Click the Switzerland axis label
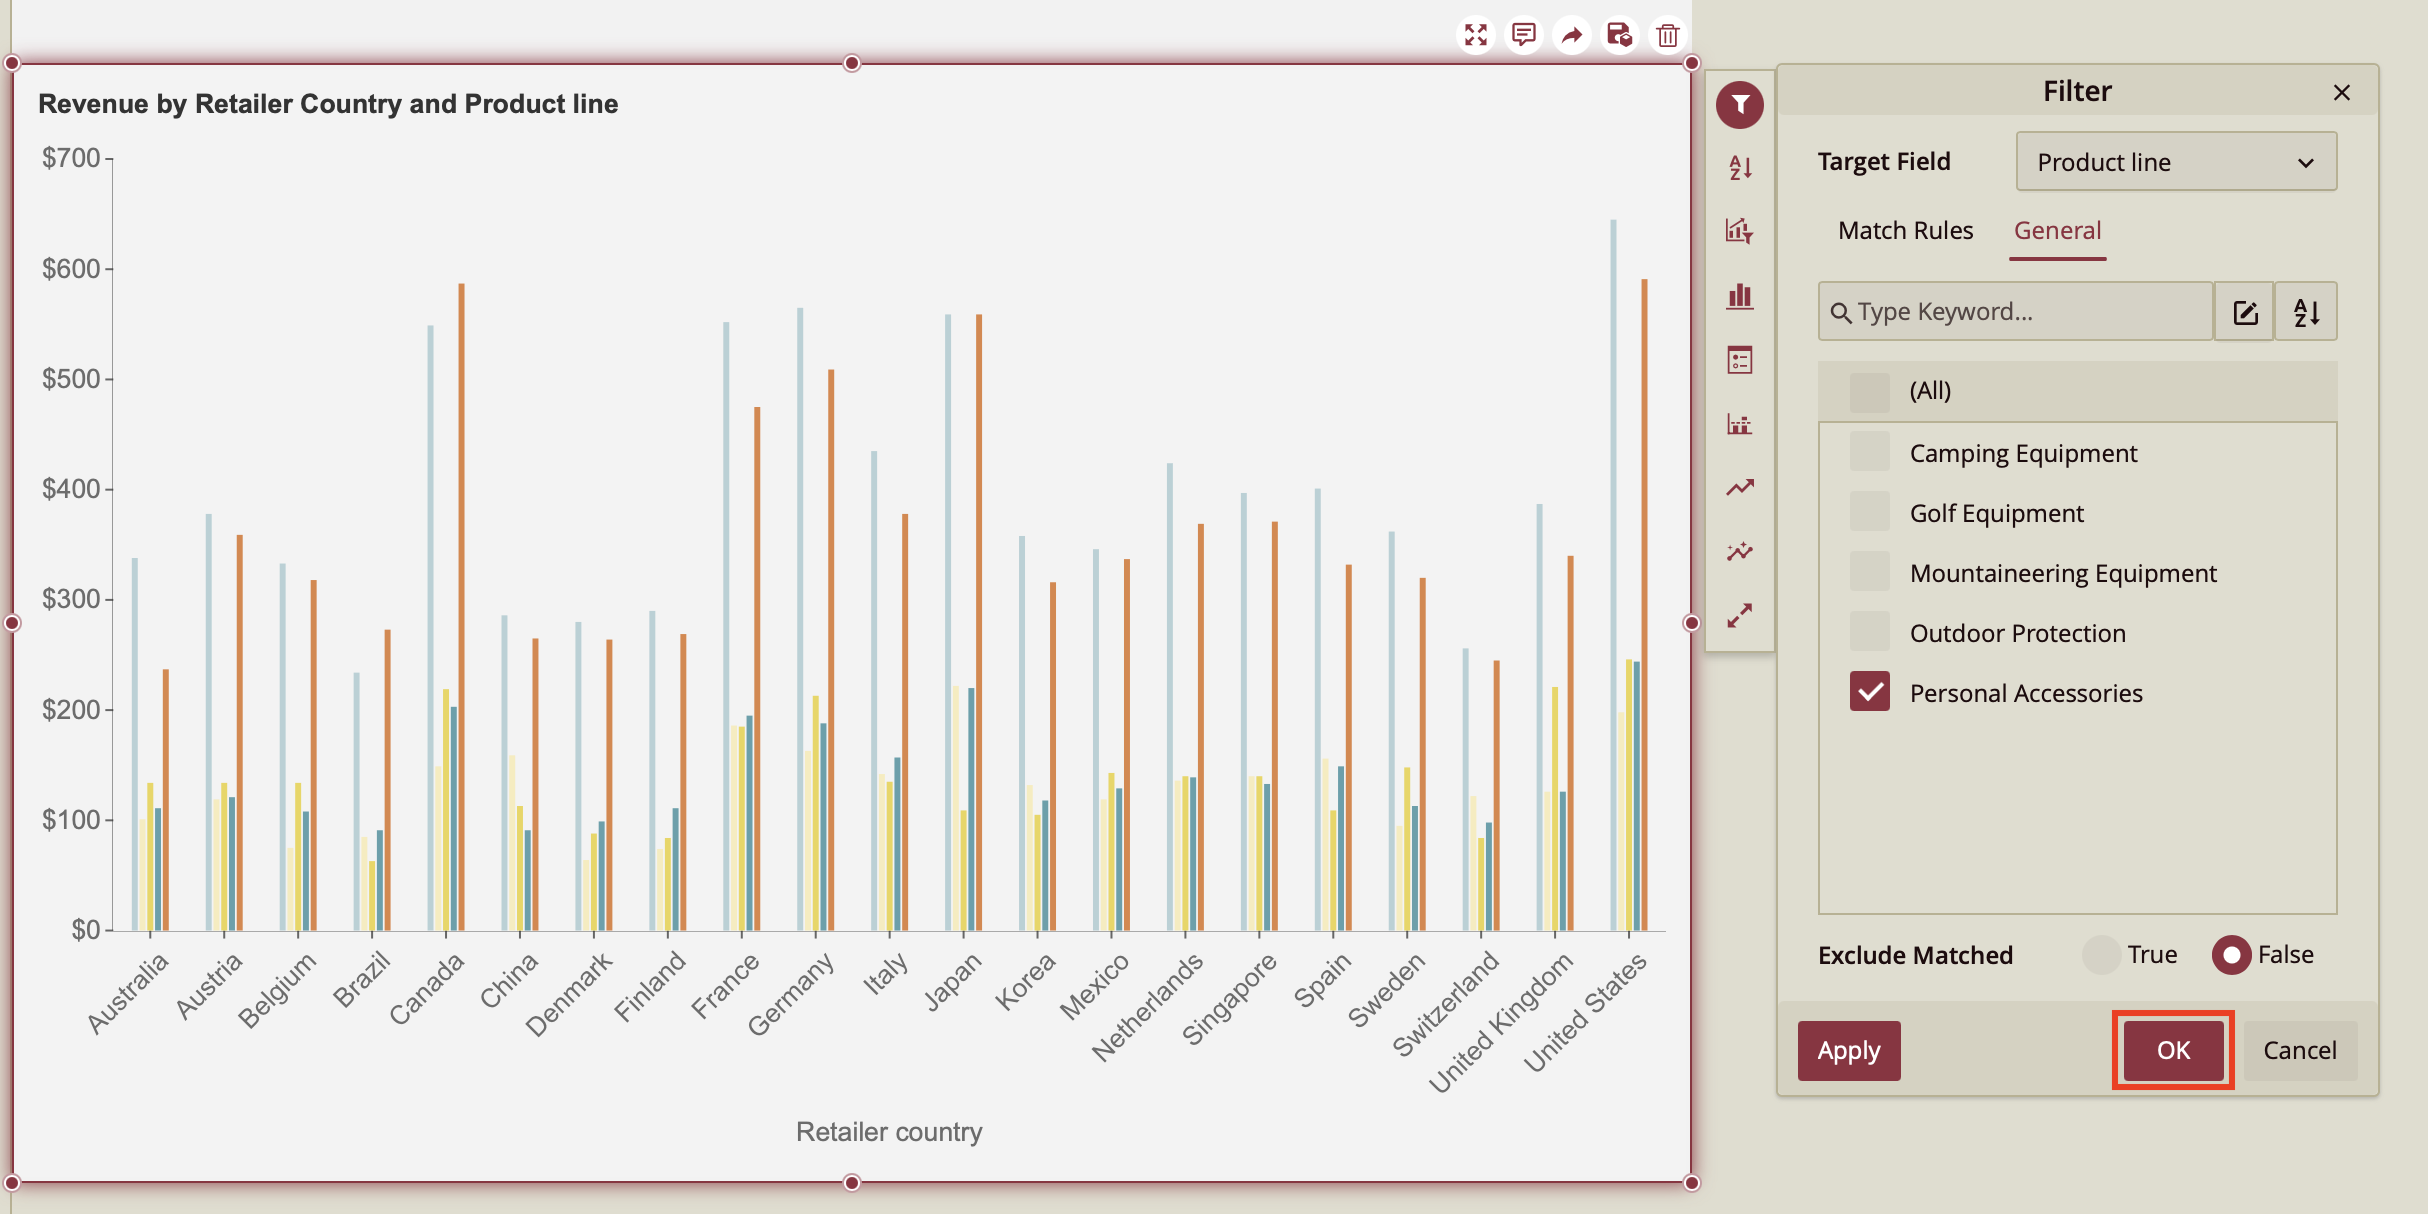The height and width of the screenshot is (1214, 2428). coord(1447,1004)
